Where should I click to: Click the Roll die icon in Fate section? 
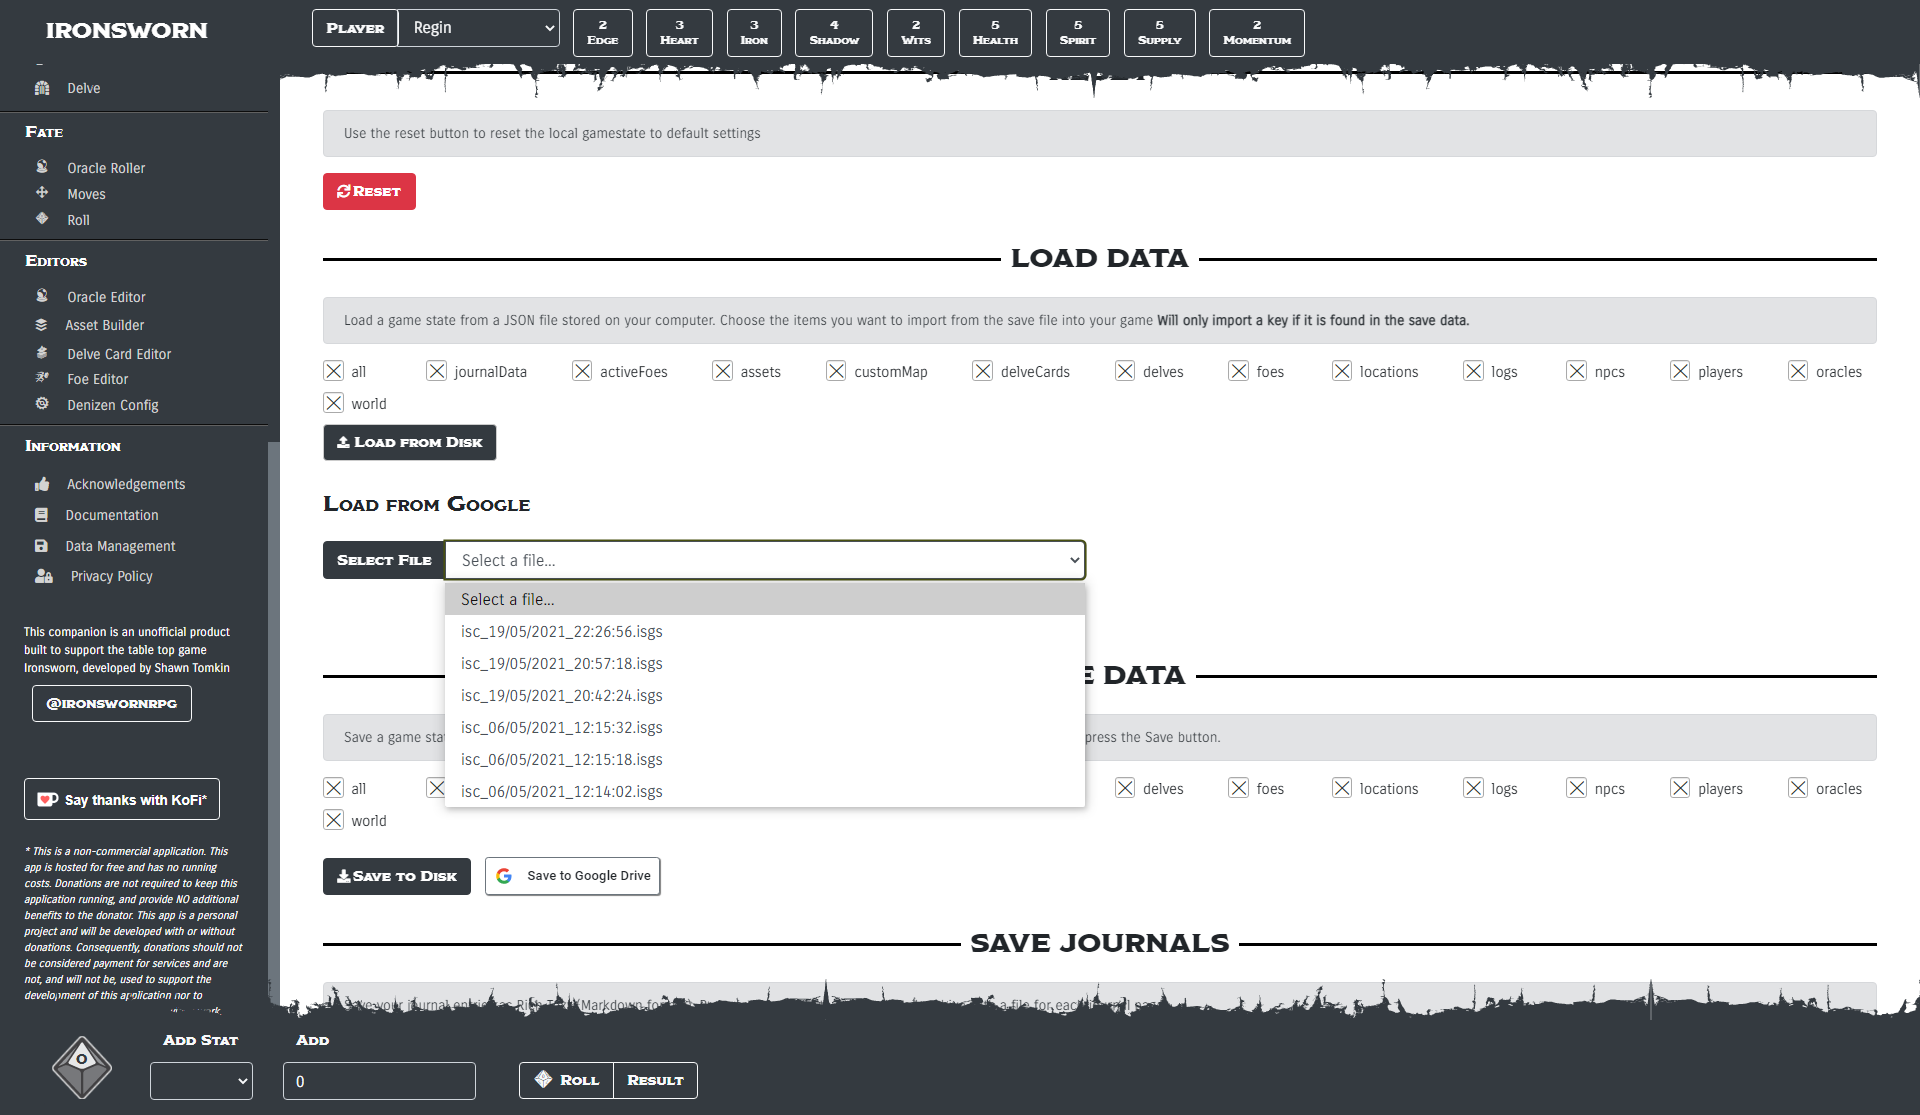click(x=42, y=219)
